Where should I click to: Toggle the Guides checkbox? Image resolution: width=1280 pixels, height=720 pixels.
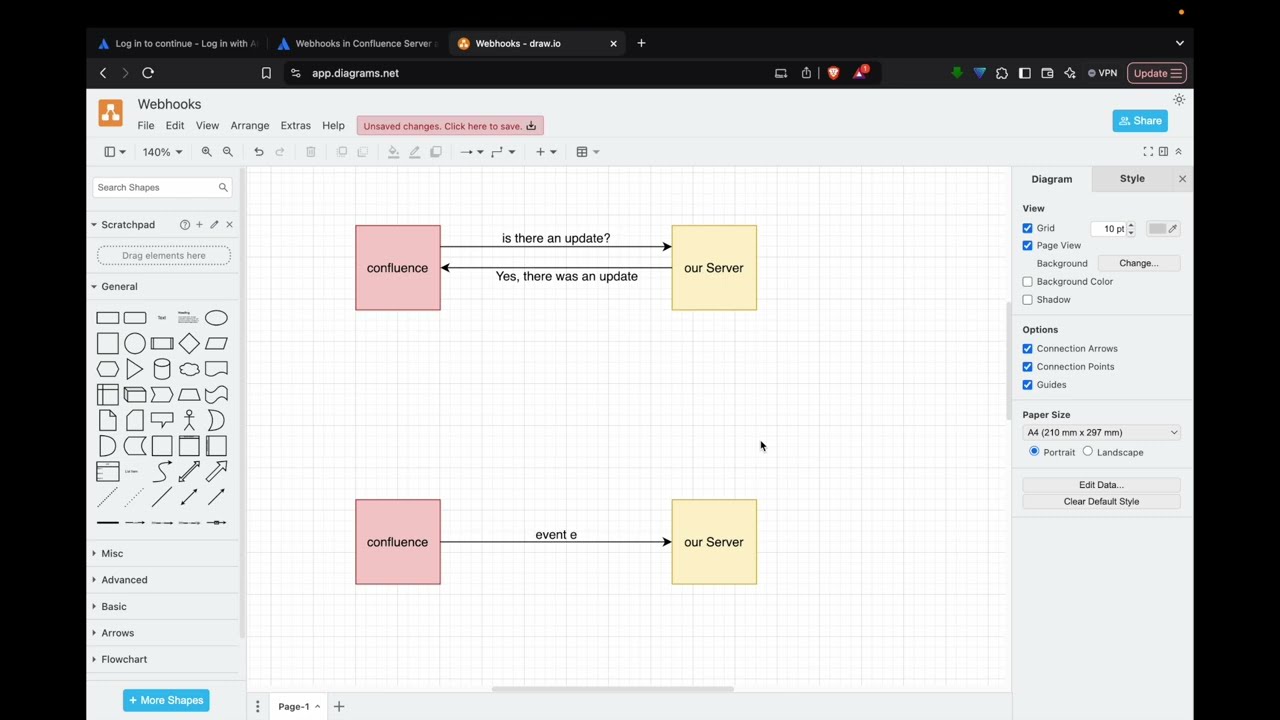tap(1027, 385)
